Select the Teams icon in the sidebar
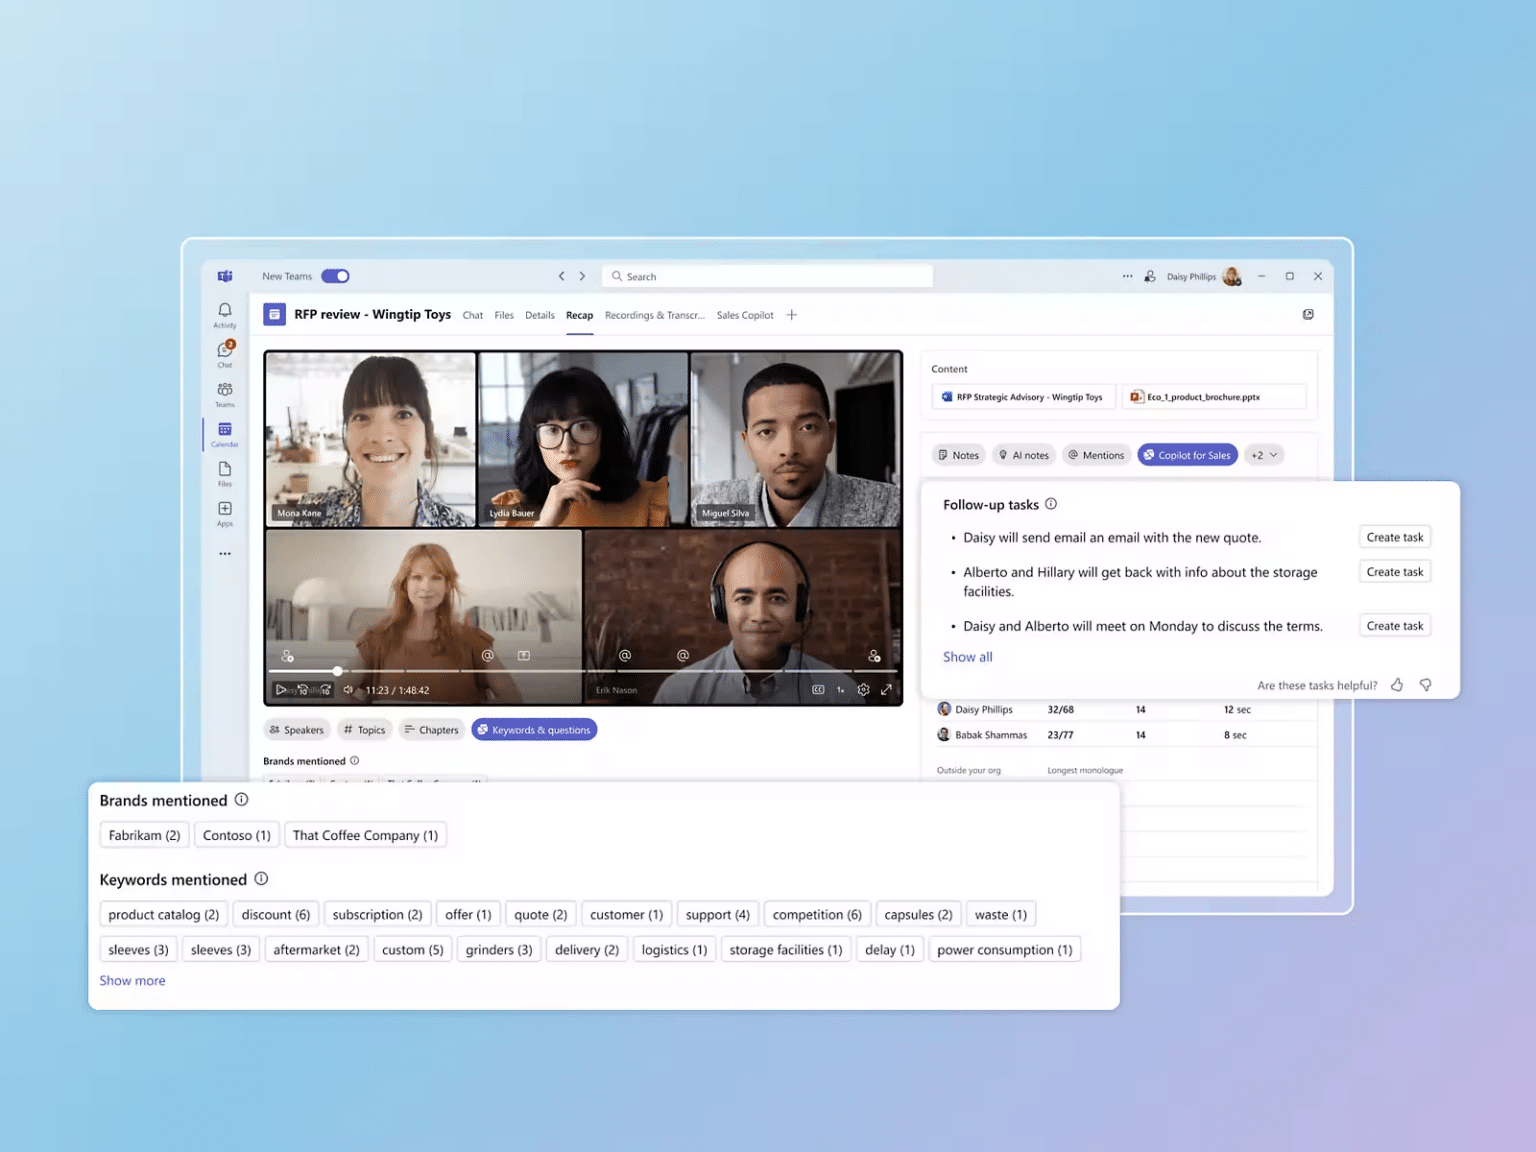 click(x=224, y=392)
